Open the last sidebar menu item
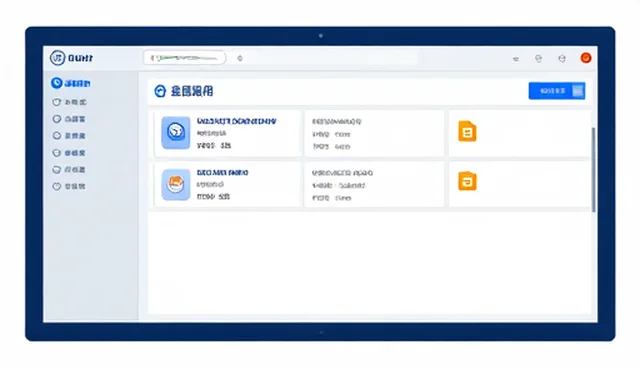This screenshot has width=640, height=368. pyautogui.click(x=69, y=186)
